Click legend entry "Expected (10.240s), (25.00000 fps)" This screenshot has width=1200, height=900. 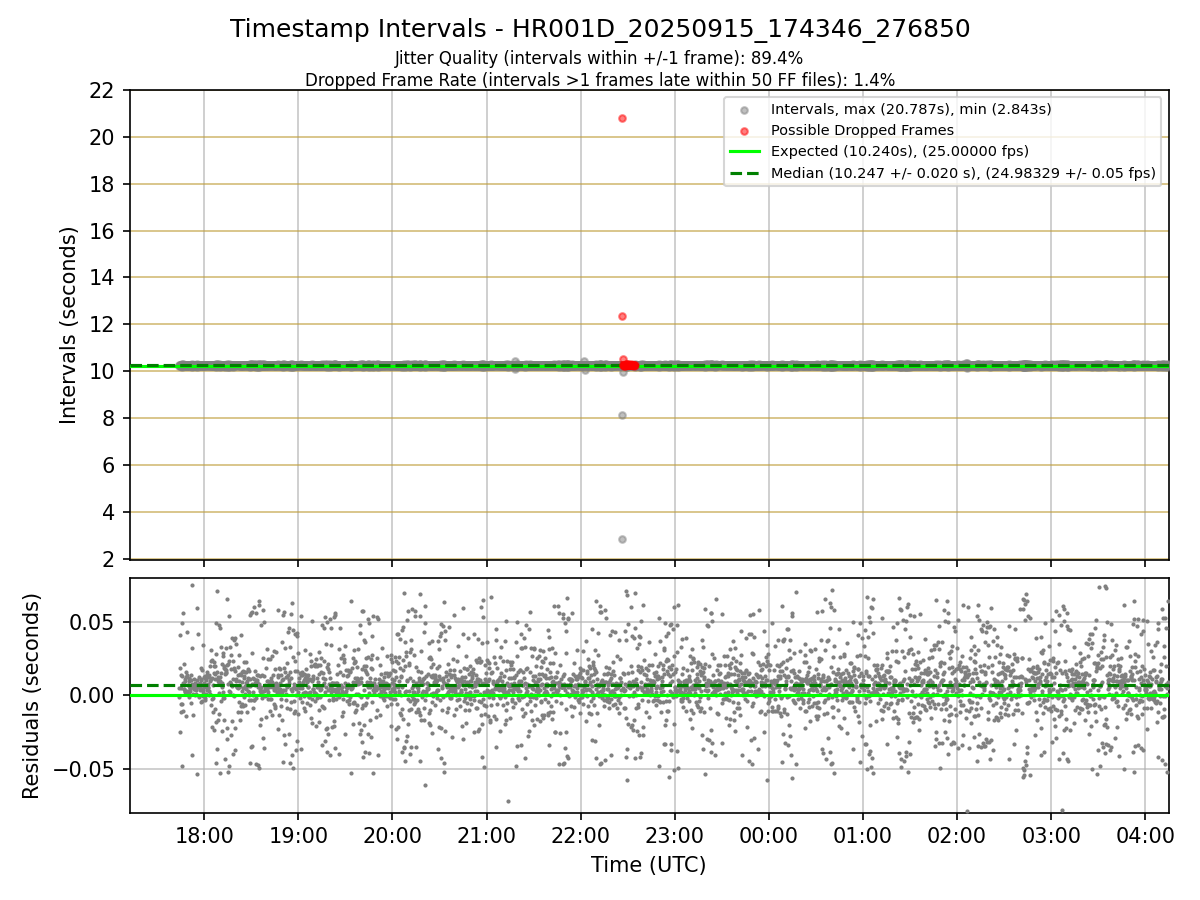click(x=900, y=151)
